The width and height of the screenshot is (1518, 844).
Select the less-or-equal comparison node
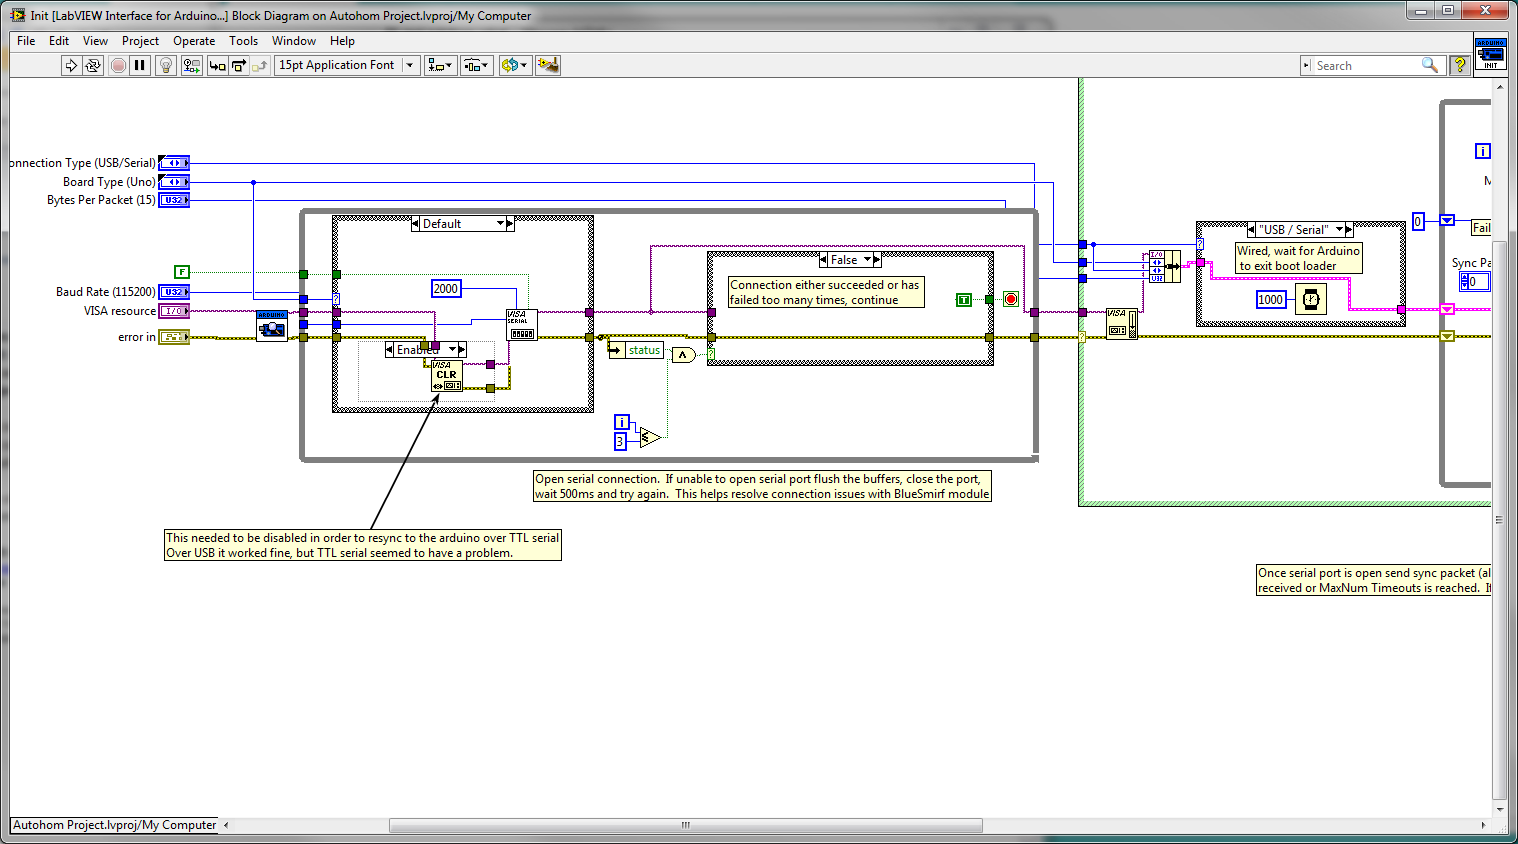tap(650, 437)
